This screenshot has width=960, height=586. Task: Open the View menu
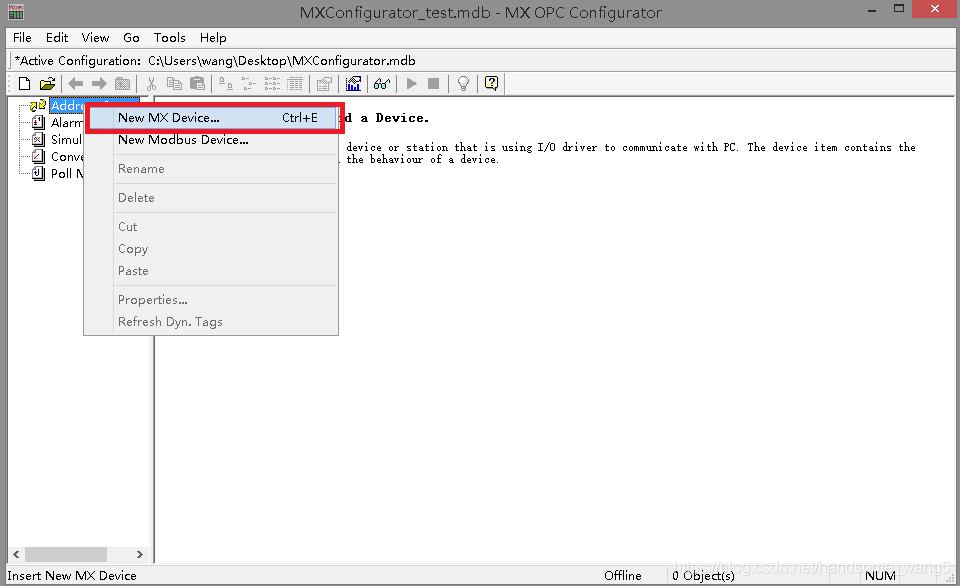96,38
